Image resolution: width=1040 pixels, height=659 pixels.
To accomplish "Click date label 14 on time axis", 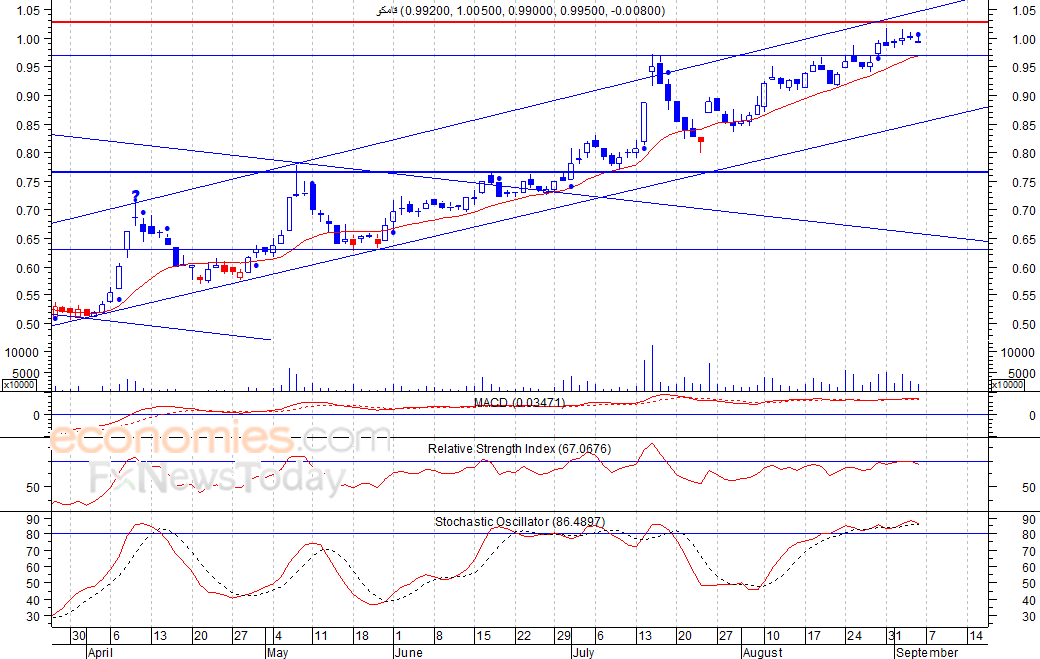I will point(976,635).
